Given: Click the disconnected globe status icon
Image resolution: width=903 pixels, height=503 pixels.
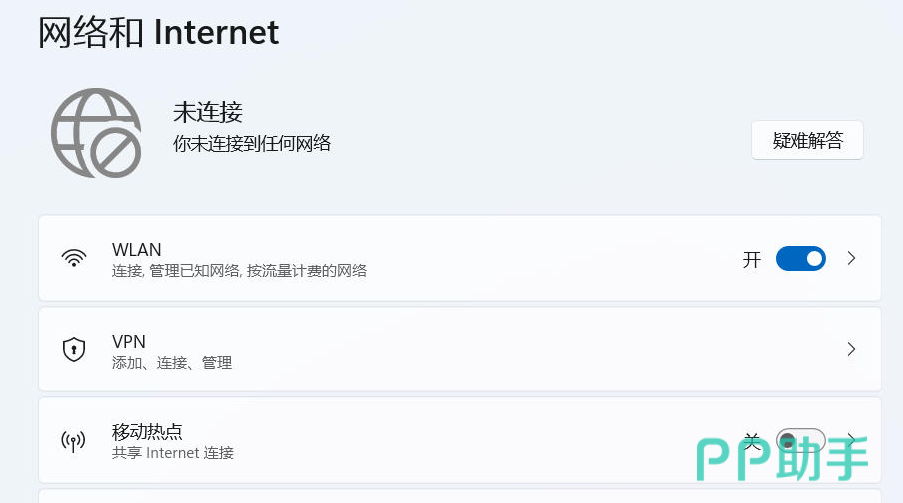Looking at the screenshot, I should [96, 133].
